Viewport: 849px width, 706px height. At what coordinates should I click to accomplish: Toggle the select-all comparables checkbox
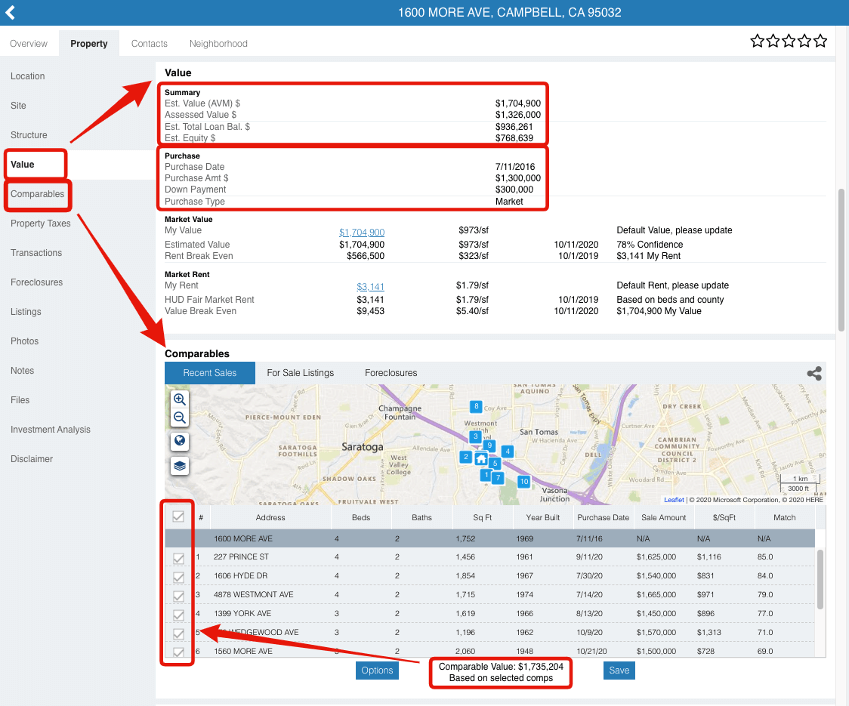coord(179,517)
